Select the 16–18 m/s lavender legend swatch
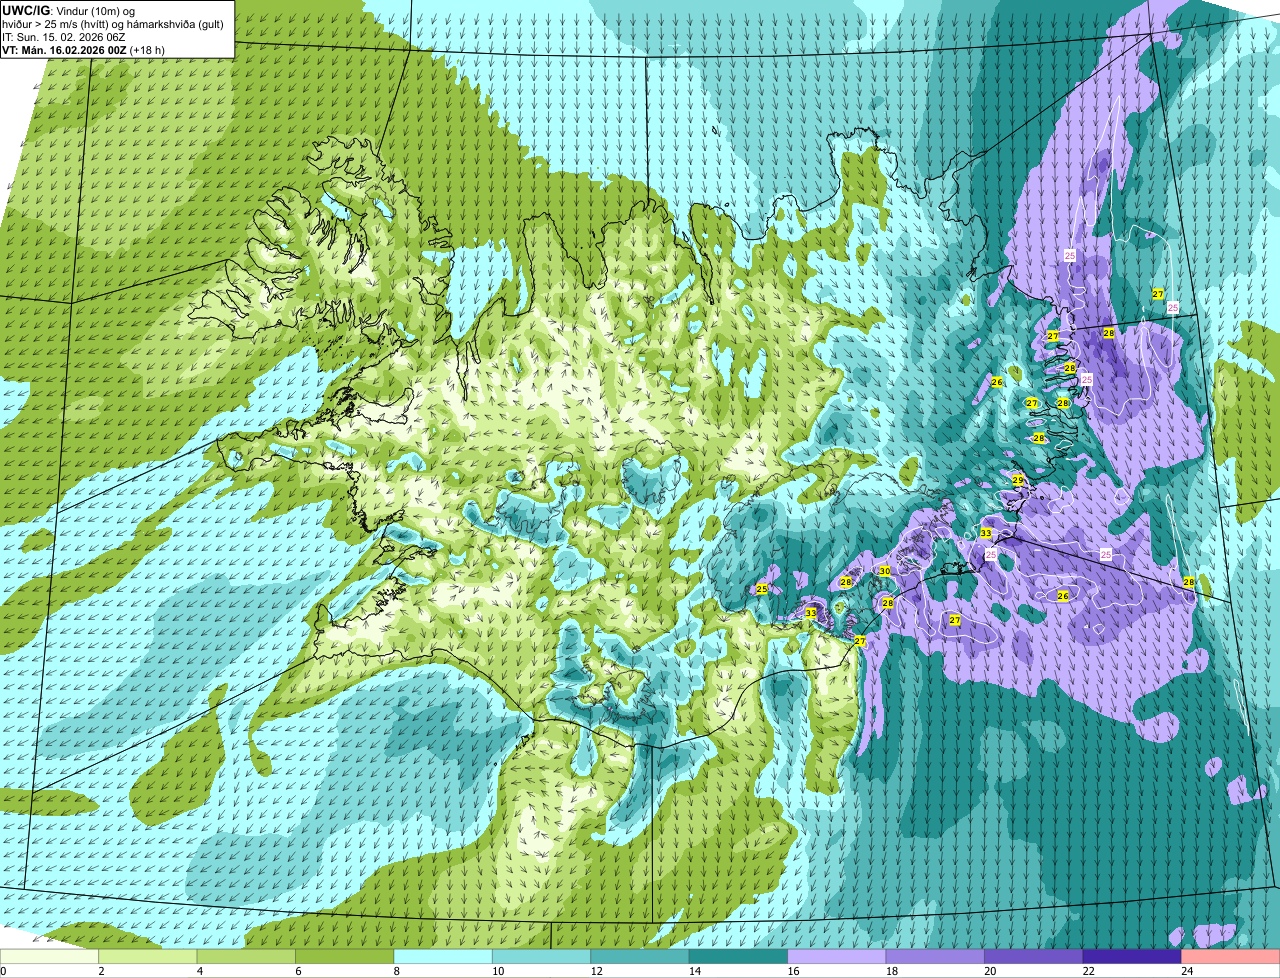 click(x=837, y=957)
